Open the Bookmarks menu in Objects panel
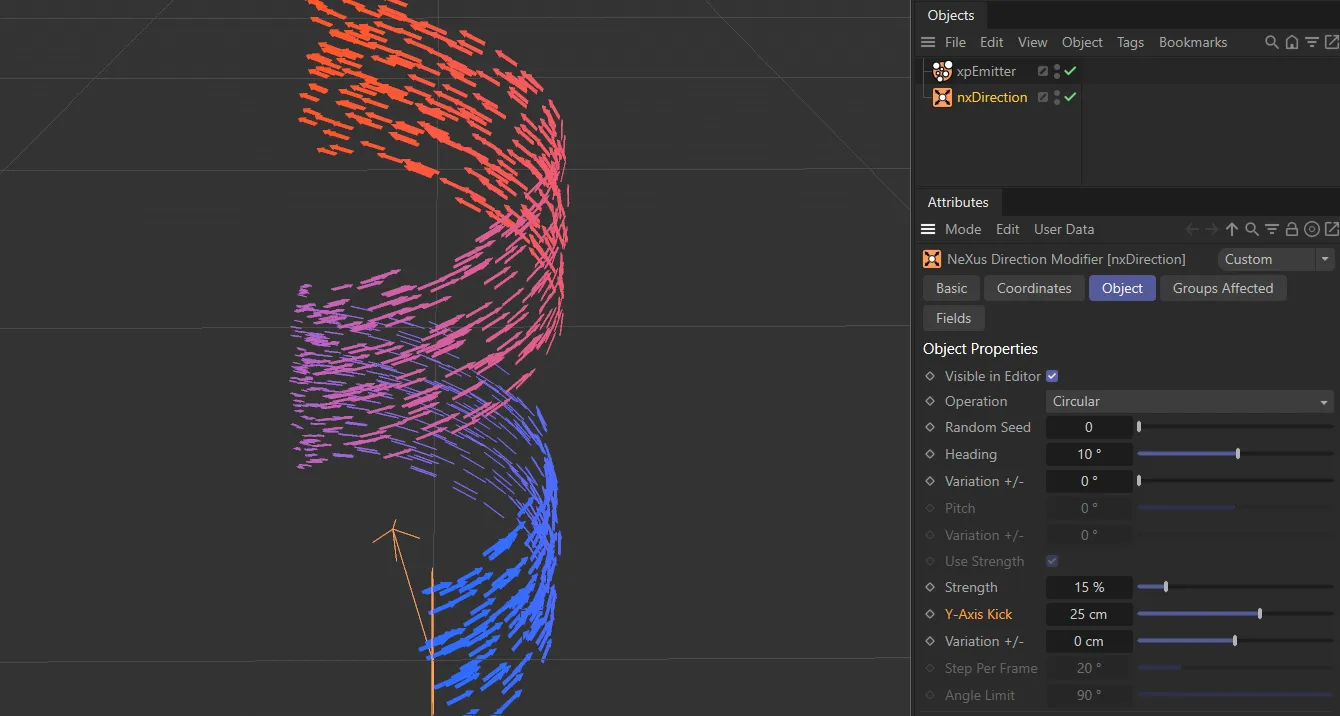Screen dimensions: 1340x716 (x=1193, y=43)
